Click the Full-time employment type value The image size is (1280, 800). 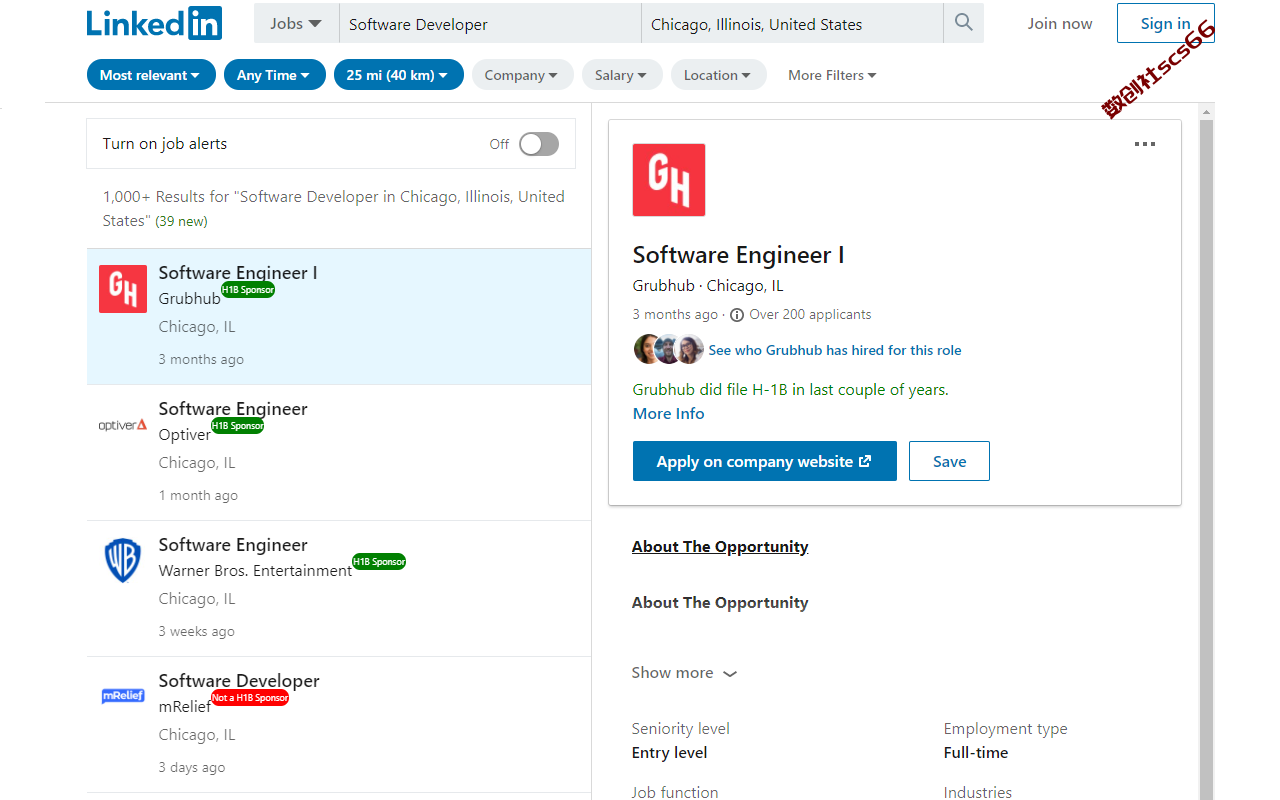(976, 752)
